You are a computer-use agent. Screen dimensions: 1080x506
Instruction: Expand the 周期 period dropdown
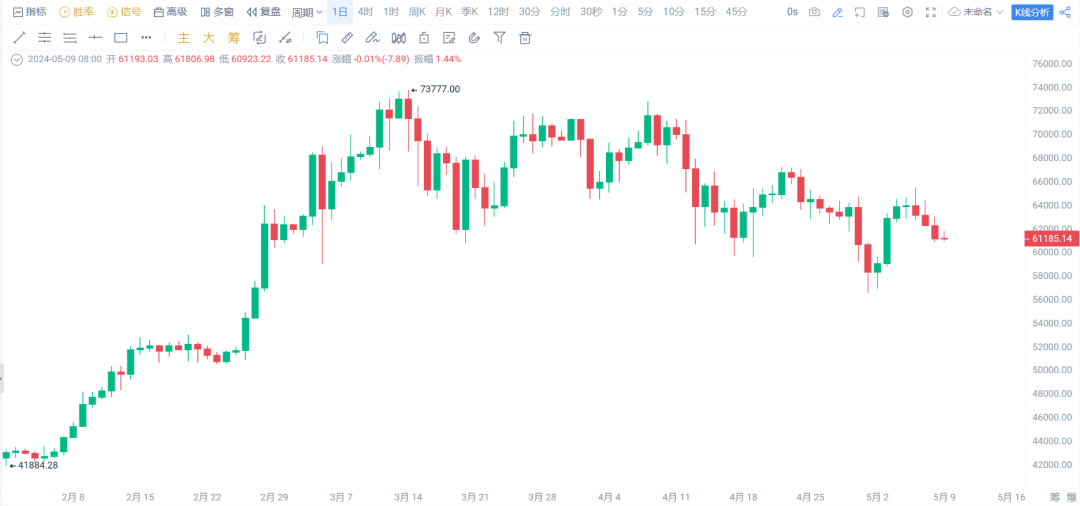[307, 12]
